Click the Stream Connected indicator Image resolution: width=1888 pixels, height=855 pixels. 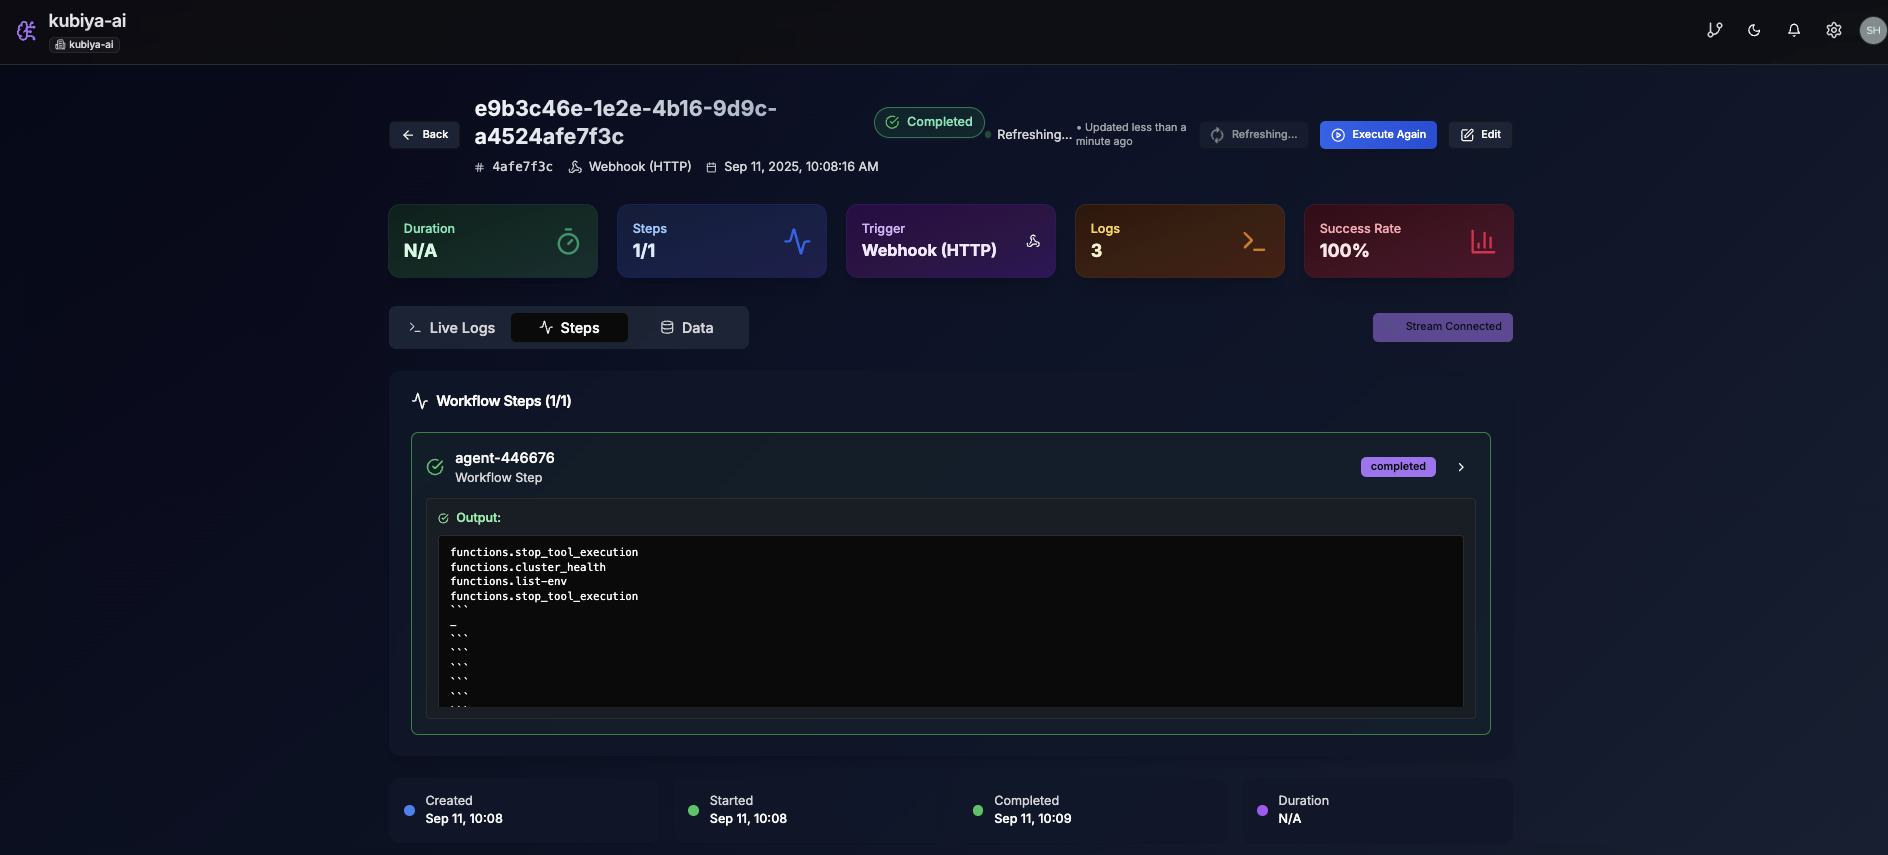[x=1442, y=327]
